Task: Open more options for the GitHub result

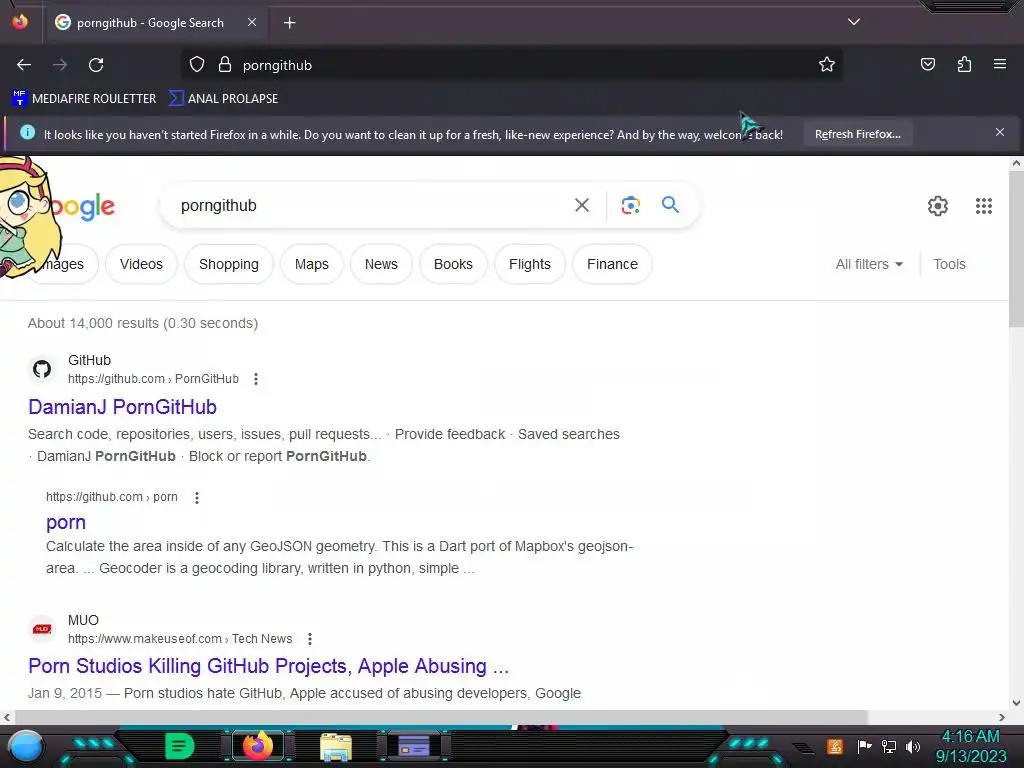Action: (x=256, y=379)
